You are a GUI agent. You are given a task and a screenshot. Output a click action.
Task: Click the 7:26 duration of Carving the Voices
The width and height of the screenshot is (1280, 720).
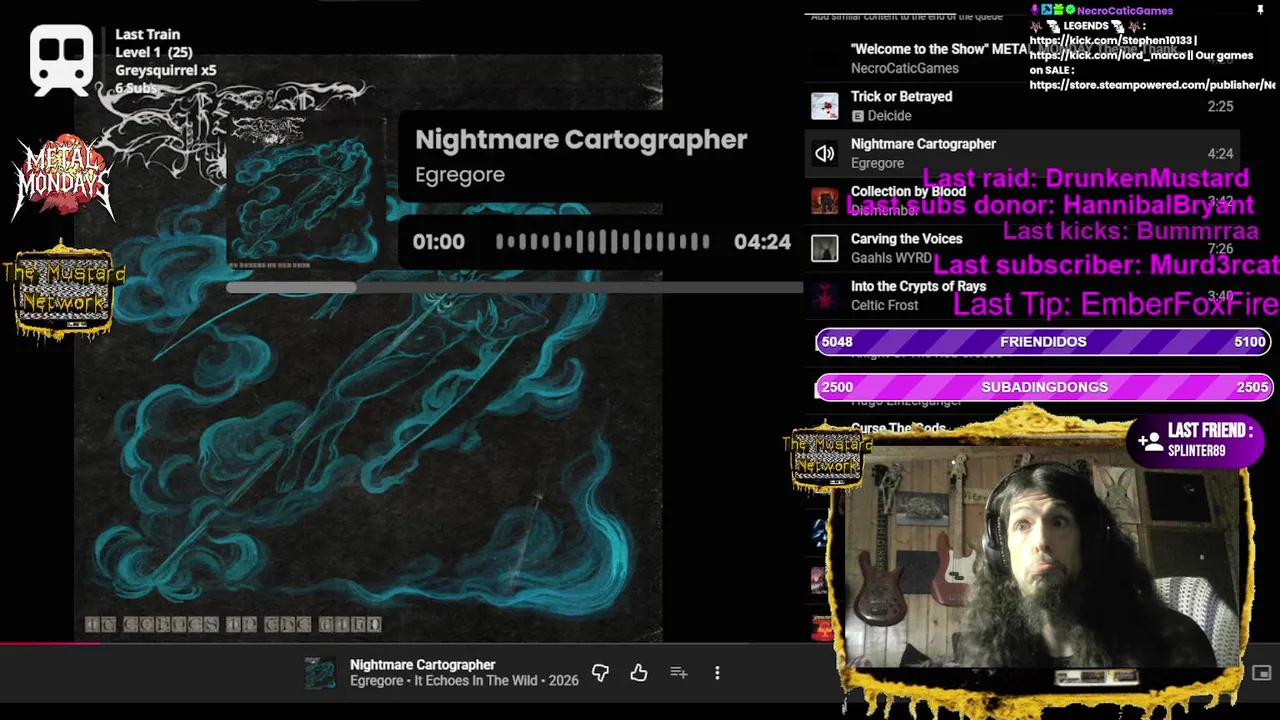pos(1220,249)
